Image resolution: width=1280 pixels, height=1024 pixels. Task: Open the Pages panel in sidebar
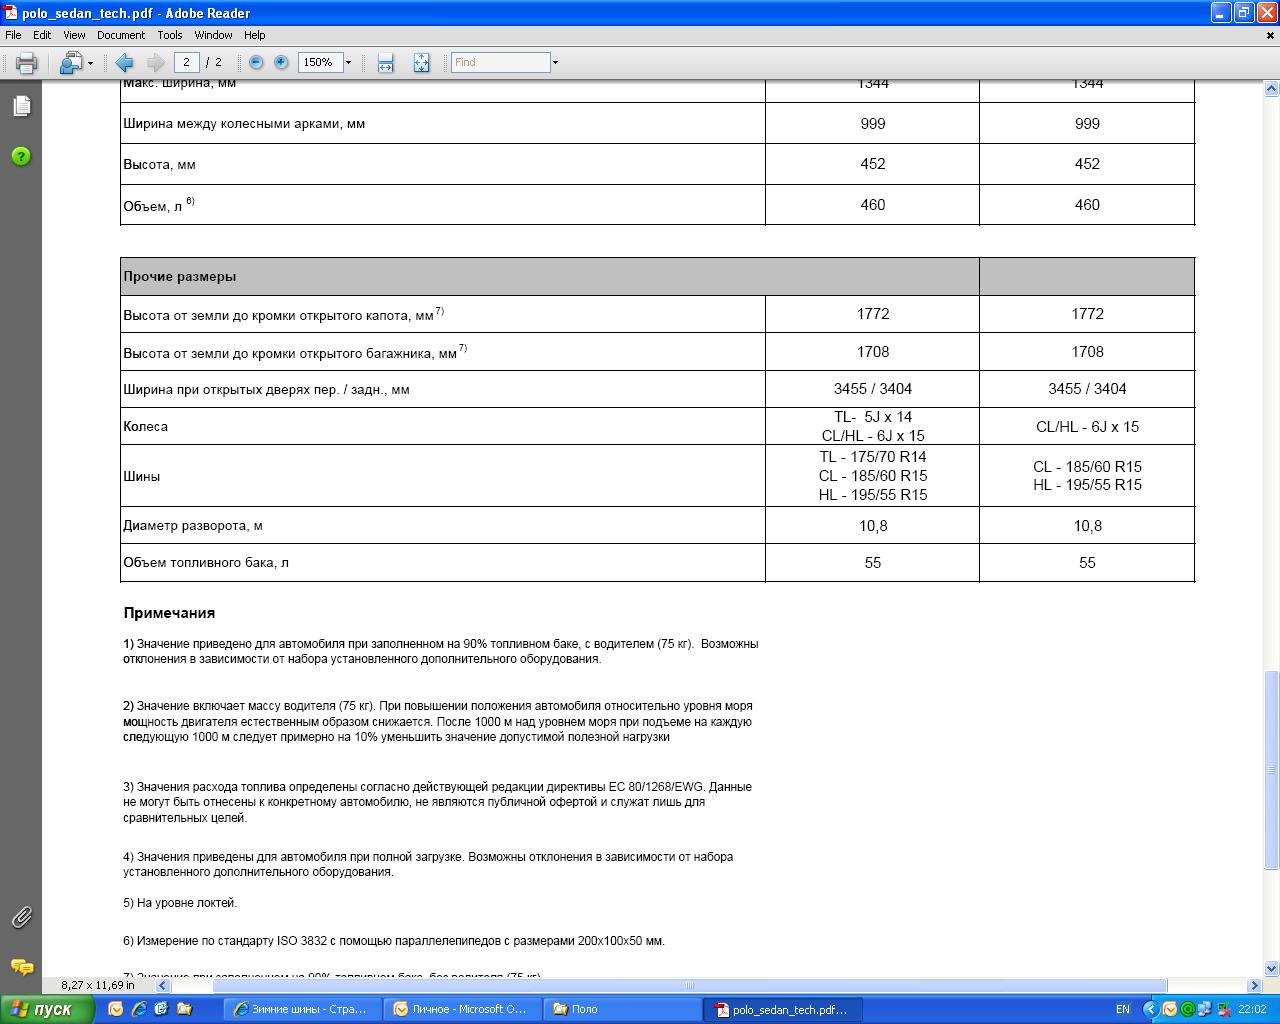21,106
